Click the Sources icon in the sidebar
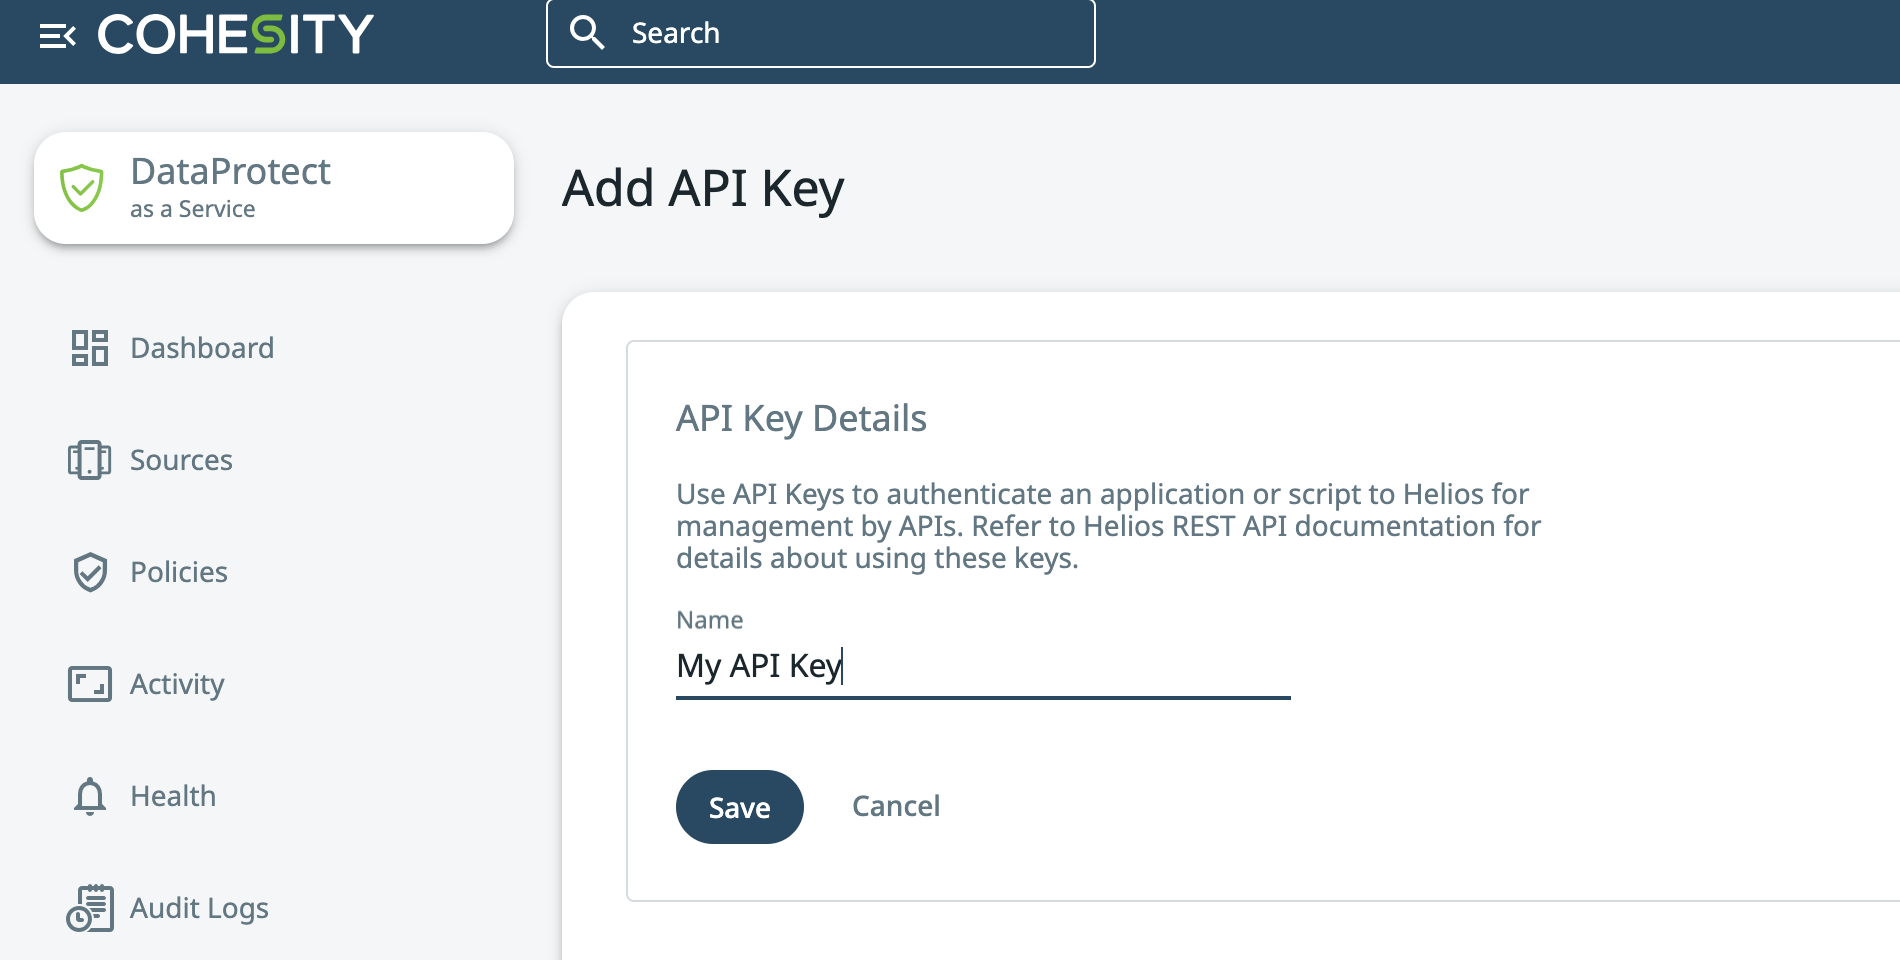Screen dimensions: 1900x960 (x=89, y=460)
